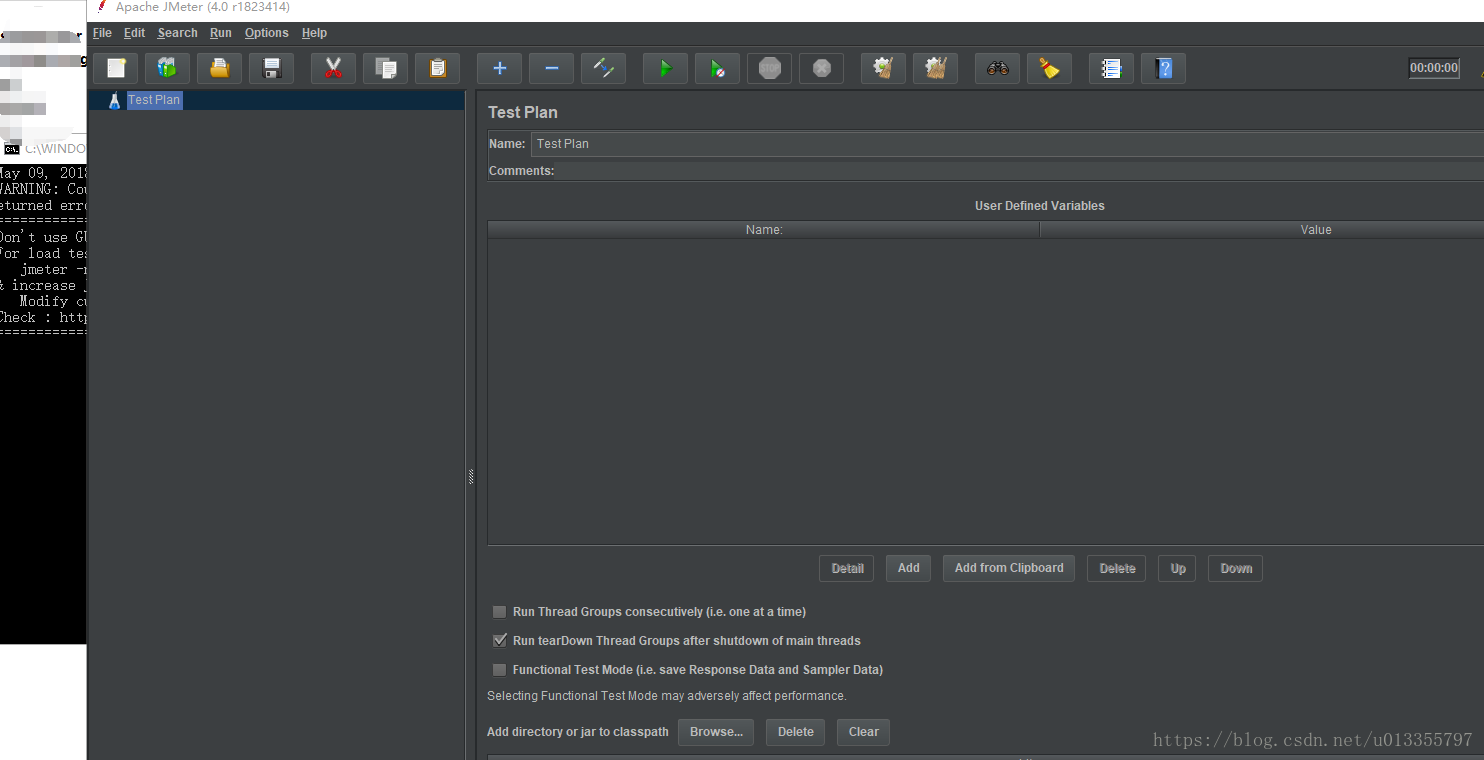
Task: Click Start no pauses icon
Action: pyautogui.click(x=717, y=68)
